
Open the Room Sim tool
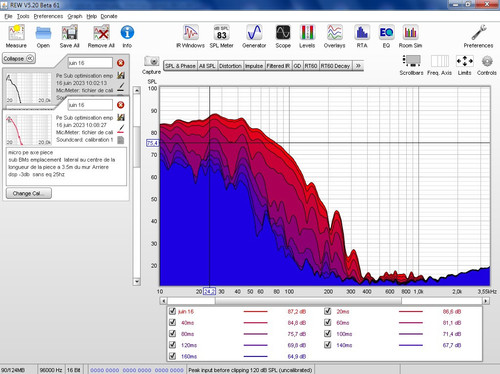tap(410, 36)
